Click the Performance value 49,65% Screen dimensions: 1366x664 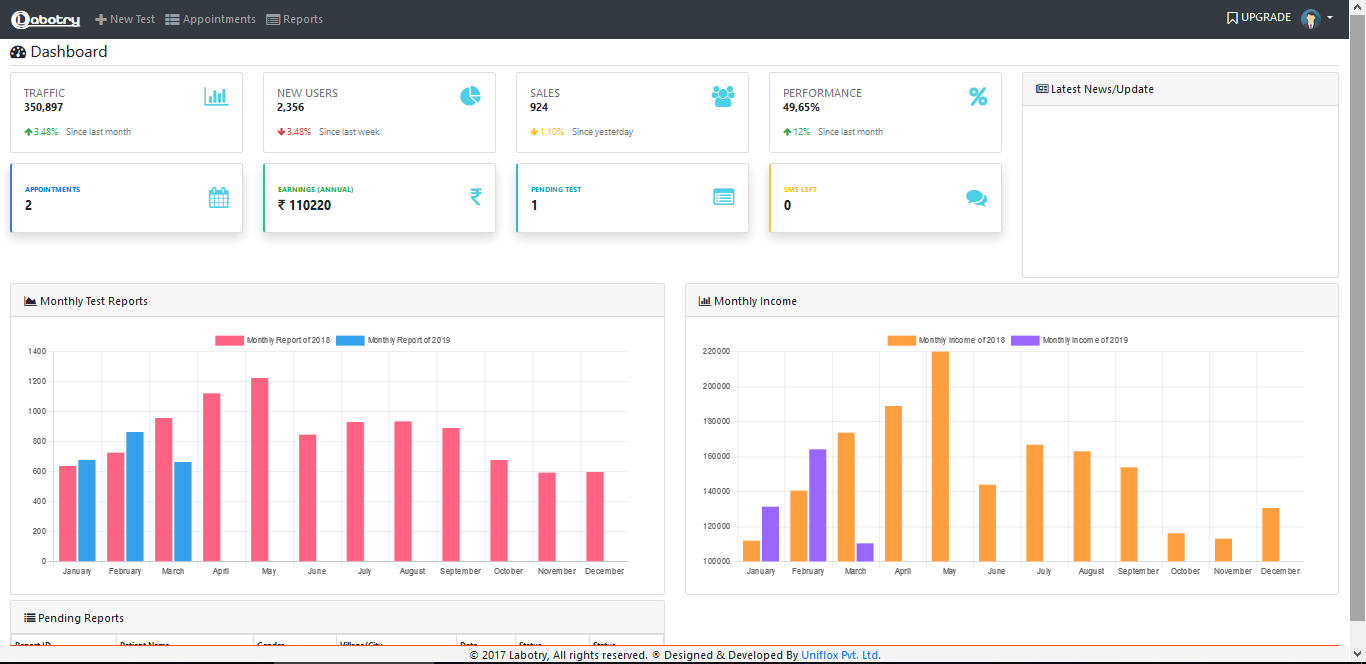(x=801, y=107)
